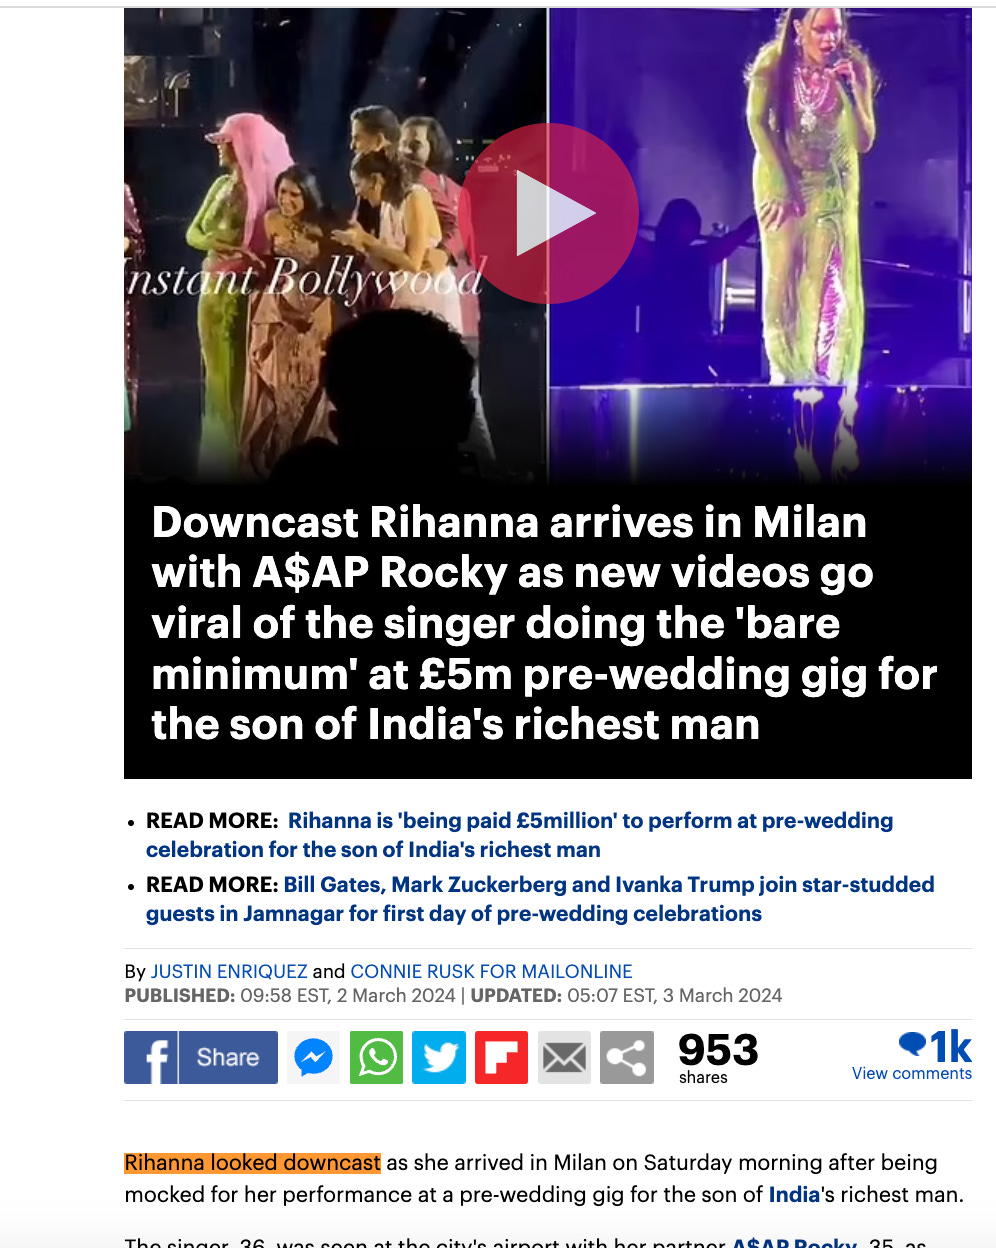Viewport: 996px width, 1248px height.
Task: Open author Justin Enriquez's page
Action: pos(229,971)
